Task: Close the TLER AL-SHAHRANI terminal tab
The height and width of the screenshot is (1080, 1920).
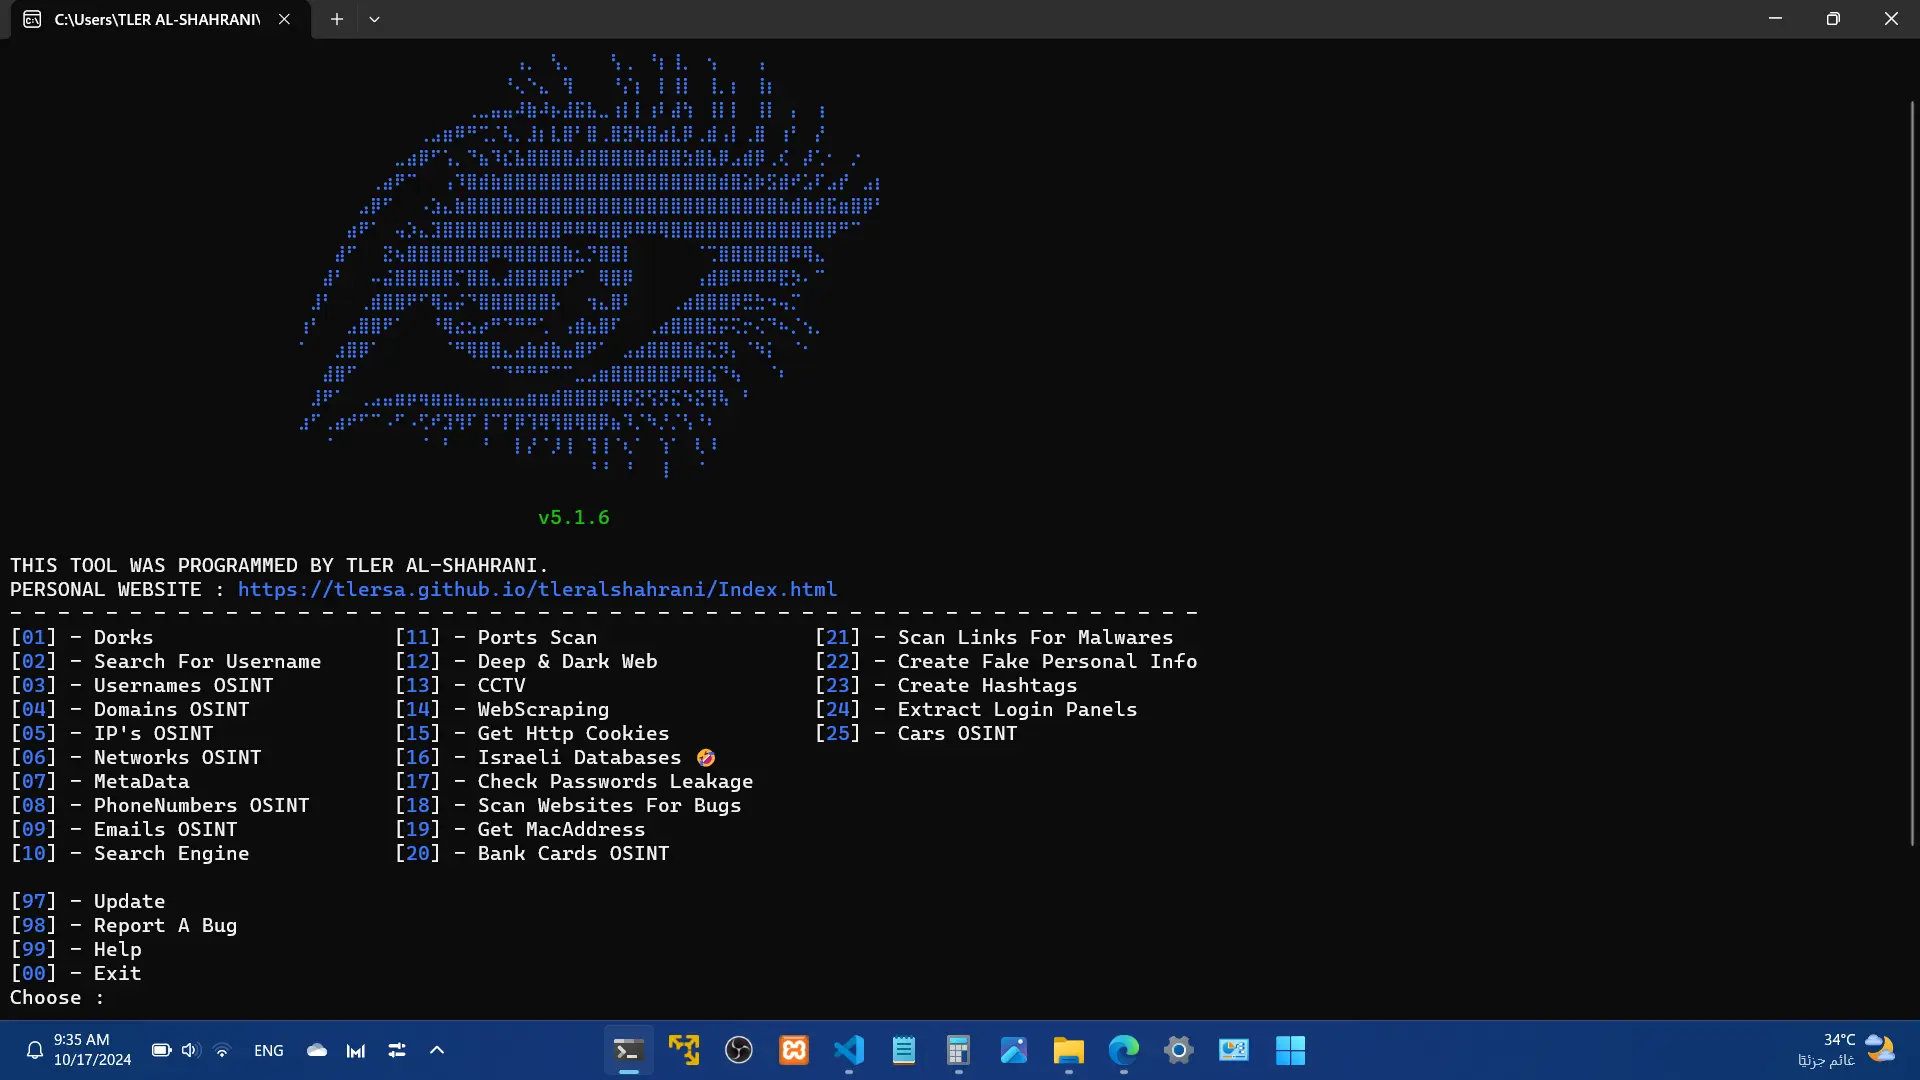Action: click(284, 19)
